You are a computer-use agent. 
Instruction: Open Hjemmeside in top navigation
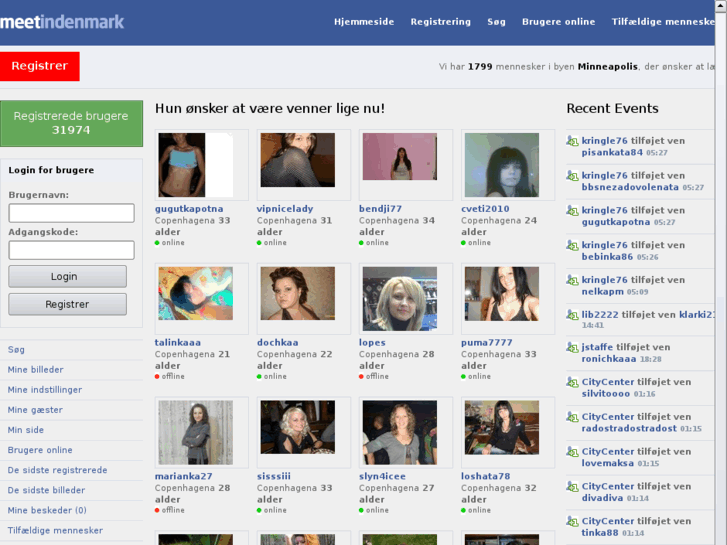click(364, 22)
